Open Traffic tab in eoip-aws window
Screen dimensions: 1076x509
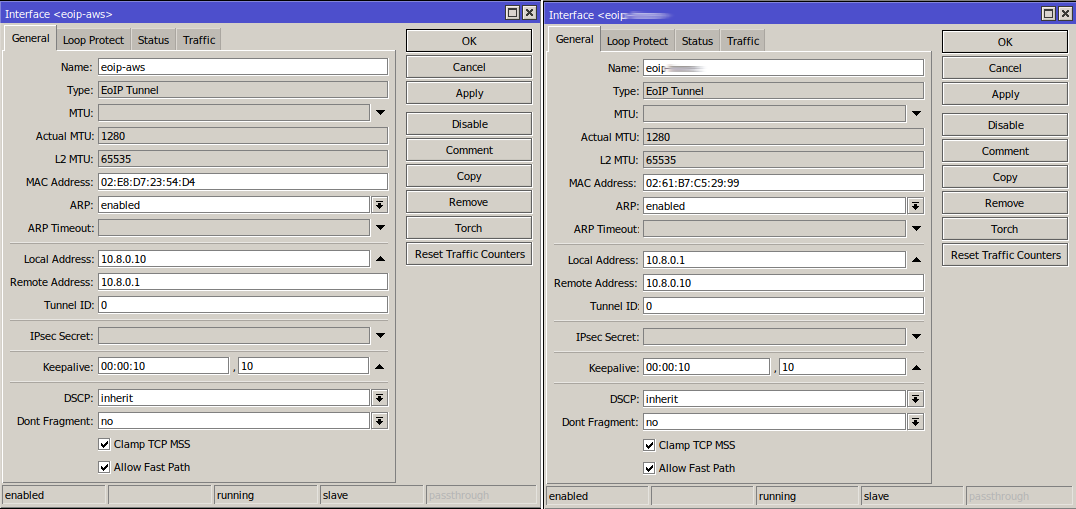(x=199, y=40)
